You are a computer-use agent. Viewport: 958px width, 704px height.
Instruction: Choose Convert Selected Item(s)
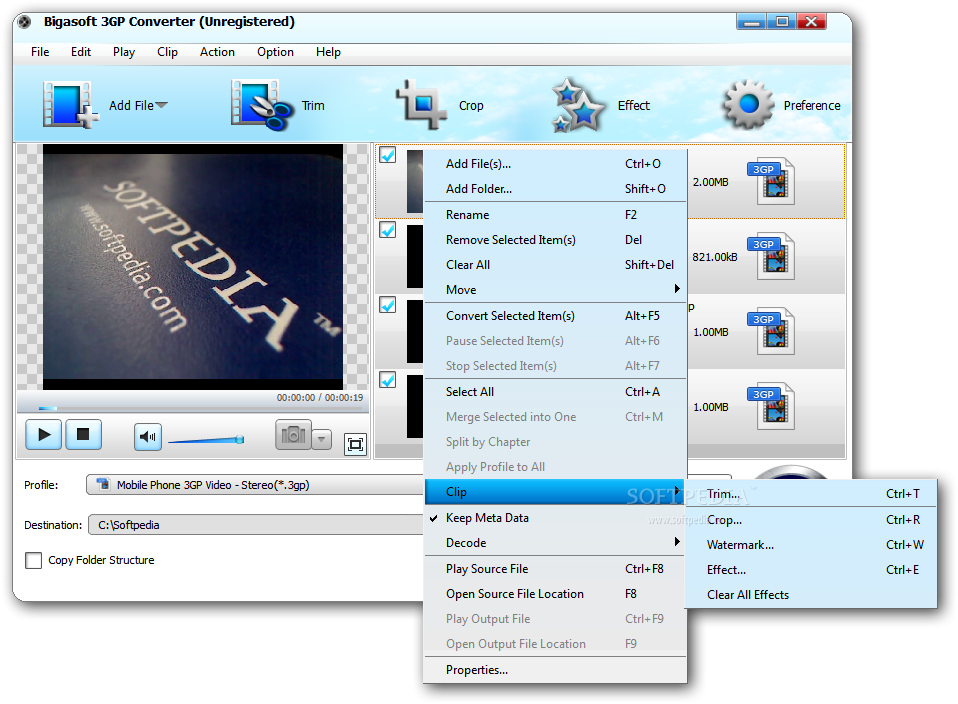point(555,316)
